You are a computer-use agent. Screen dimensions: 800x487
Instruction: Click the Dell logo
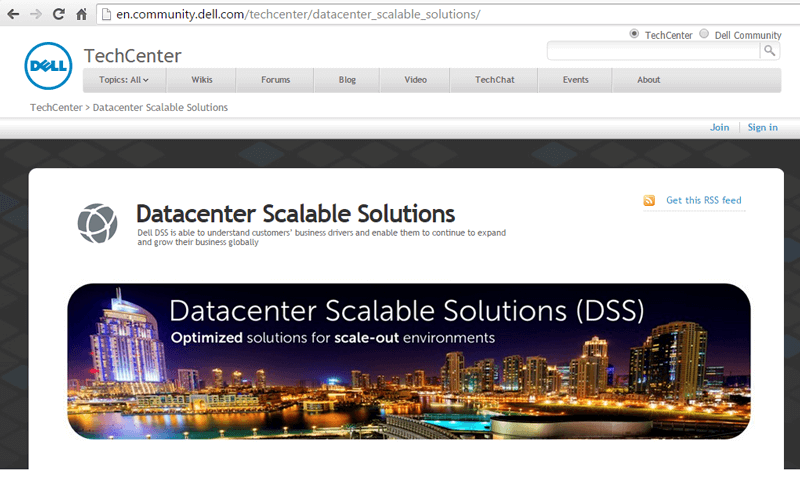click(48, 66)
